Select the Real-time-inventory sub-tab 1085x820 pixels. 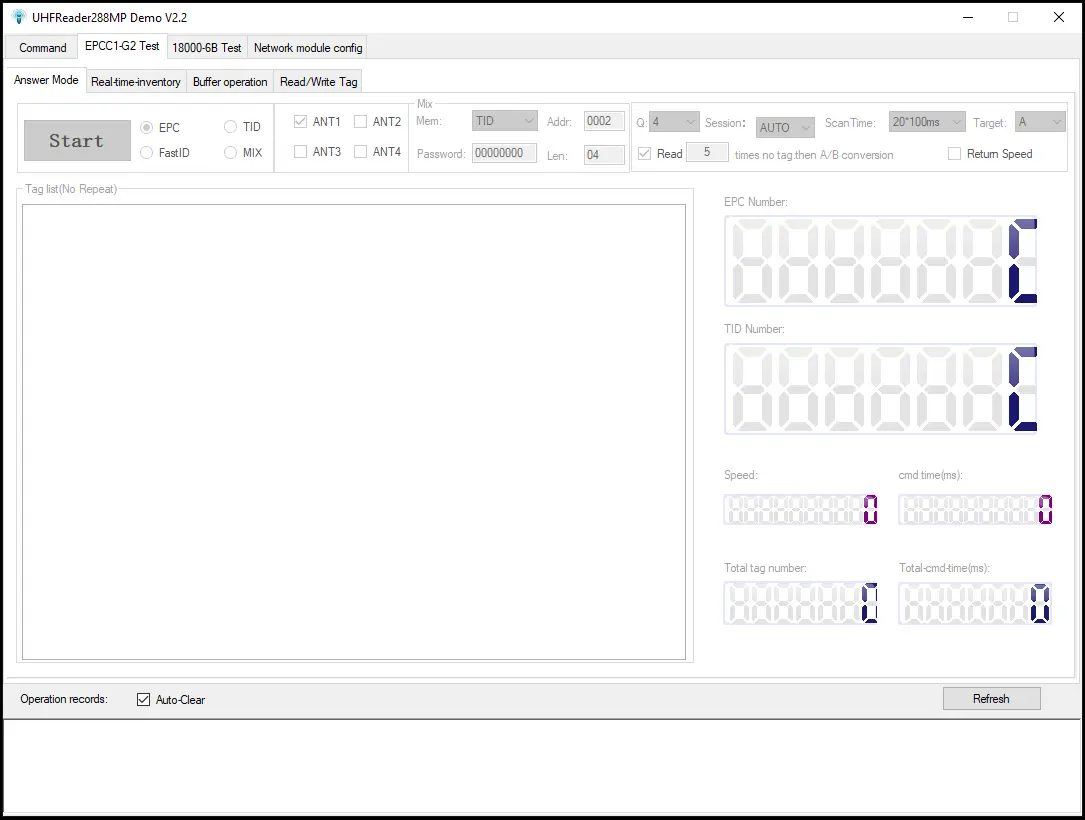coord(136,82)
